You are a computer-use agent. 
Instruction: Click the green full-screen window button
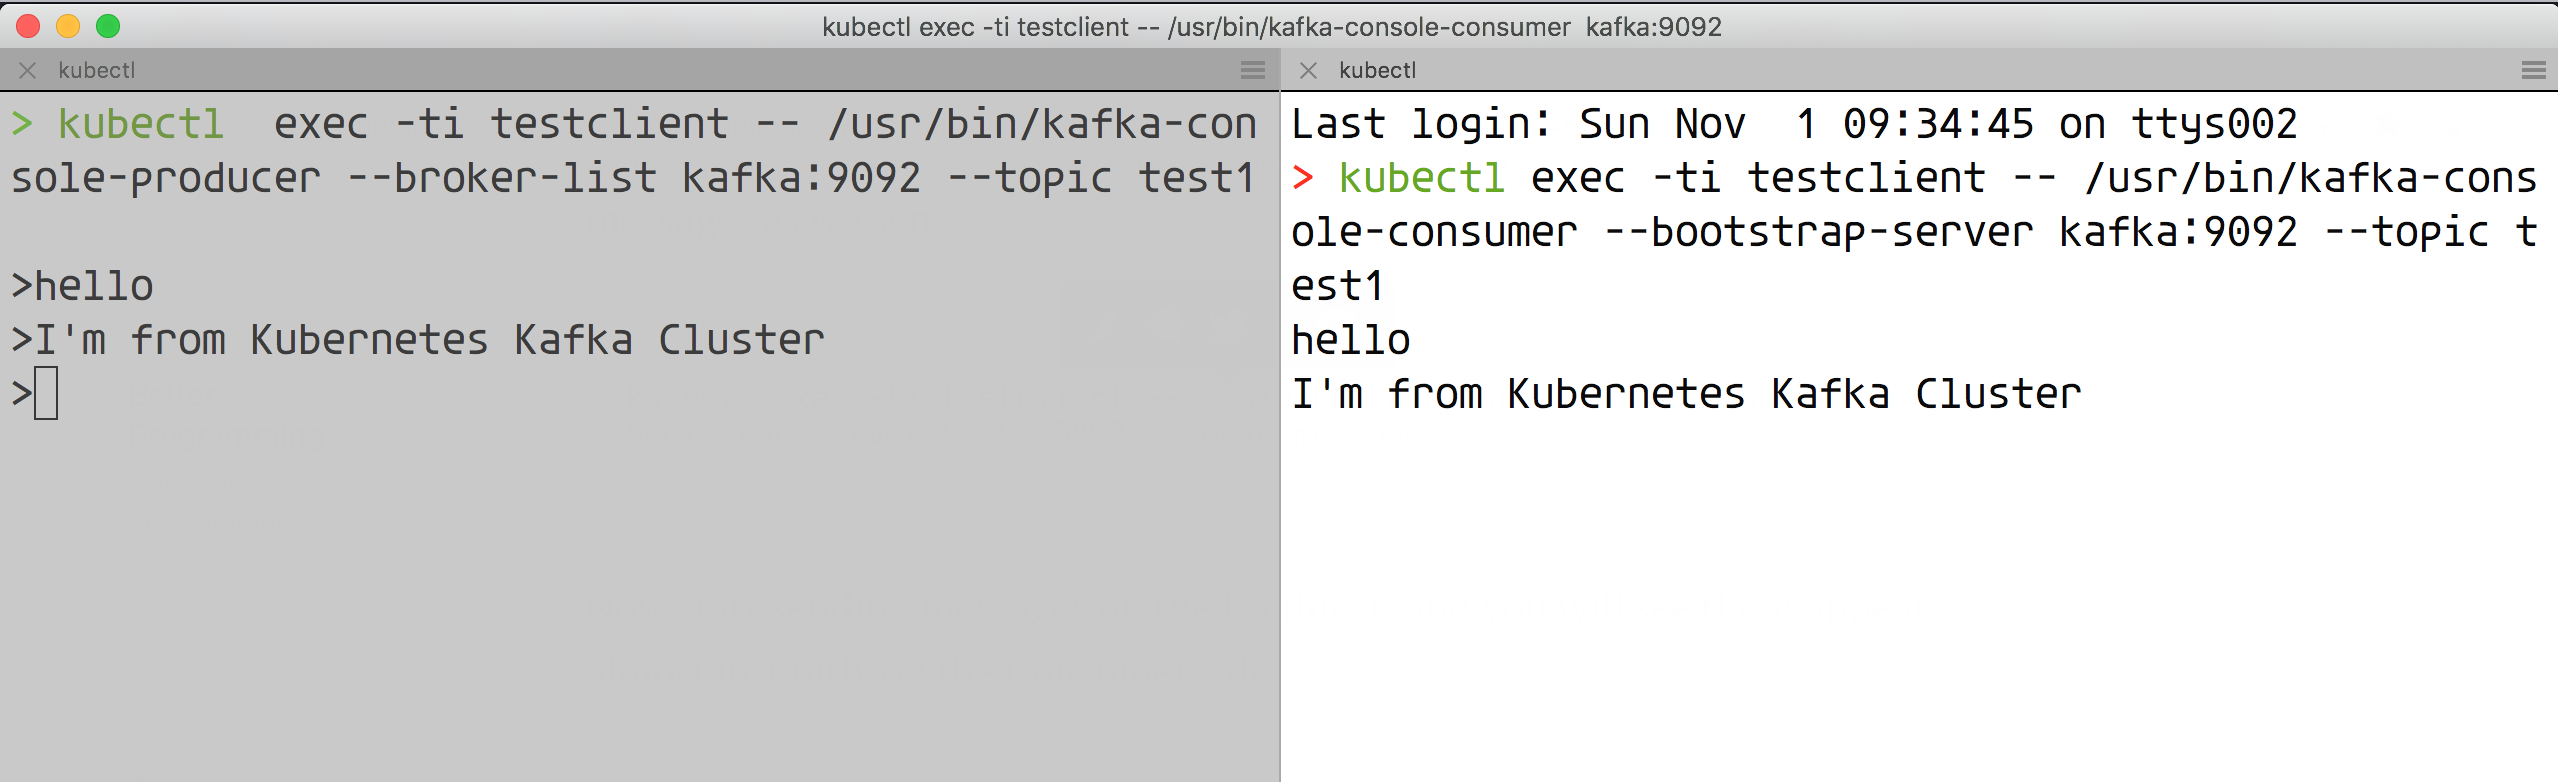(108, 26)
